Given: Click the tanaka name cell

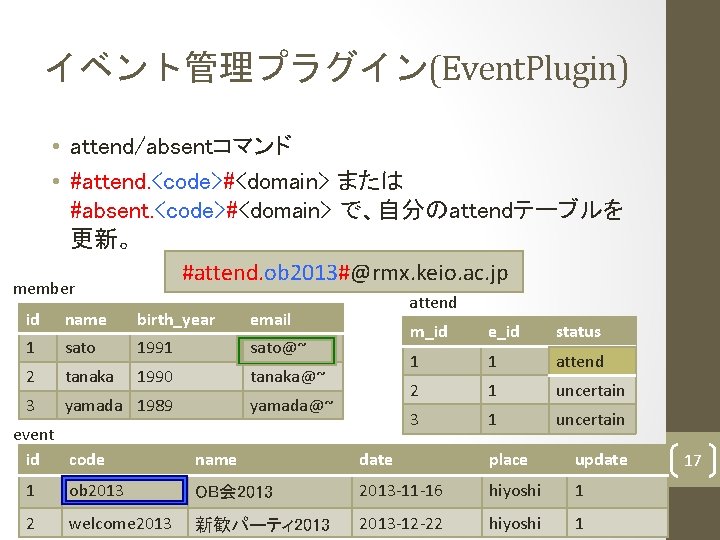Looking at the screenshot, I should click(93, 377).
